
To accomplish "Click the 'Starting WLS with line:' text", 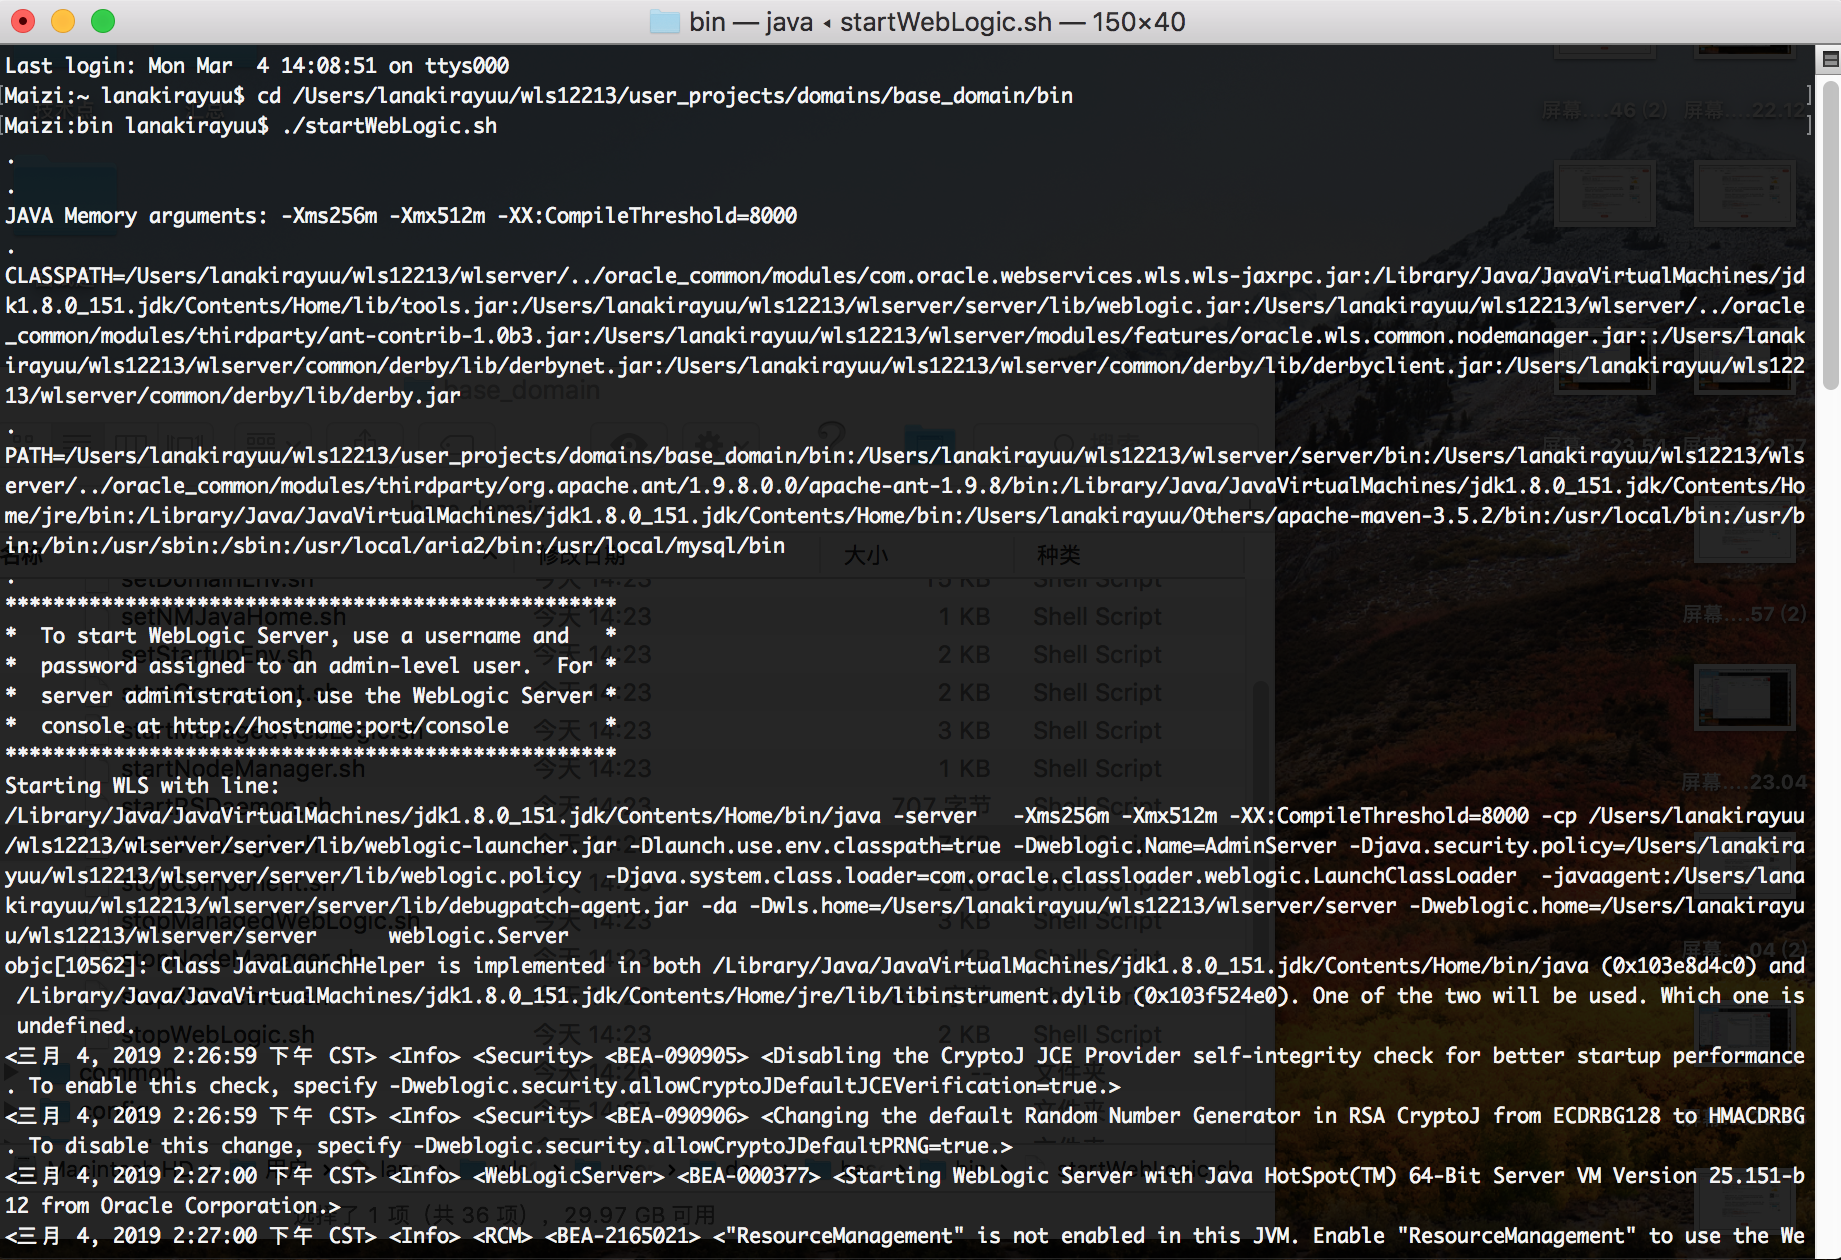I will [143, 786].
